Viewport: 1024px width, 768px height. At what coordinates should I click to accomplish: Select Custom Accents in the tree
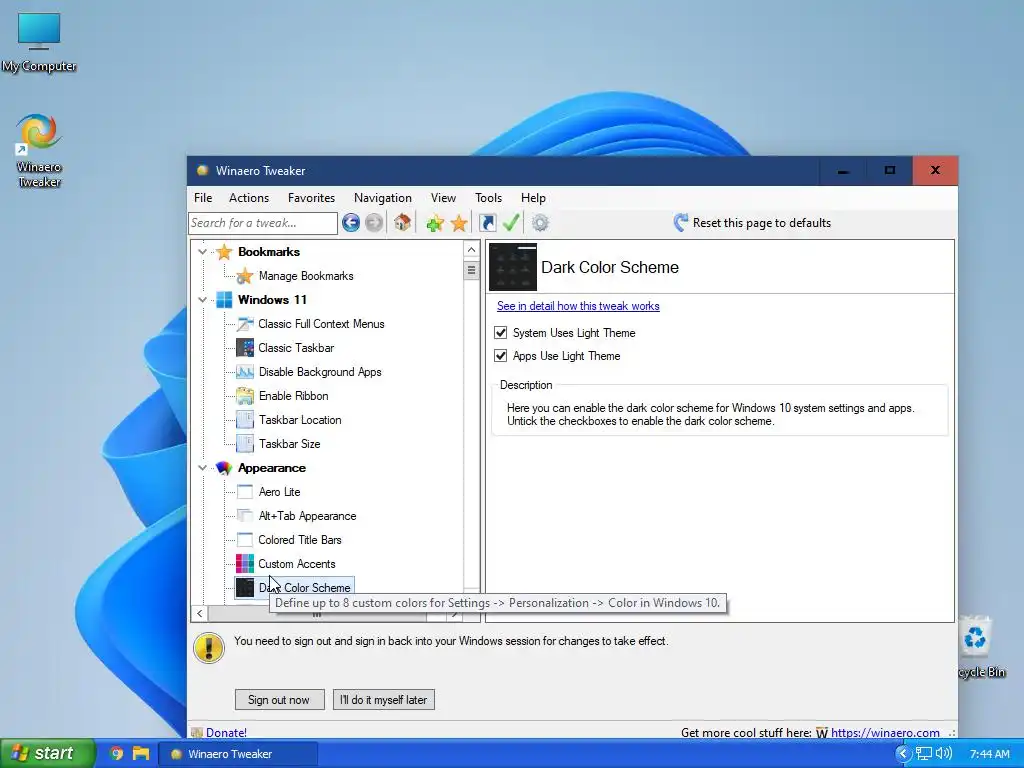(x=296, y=564)
